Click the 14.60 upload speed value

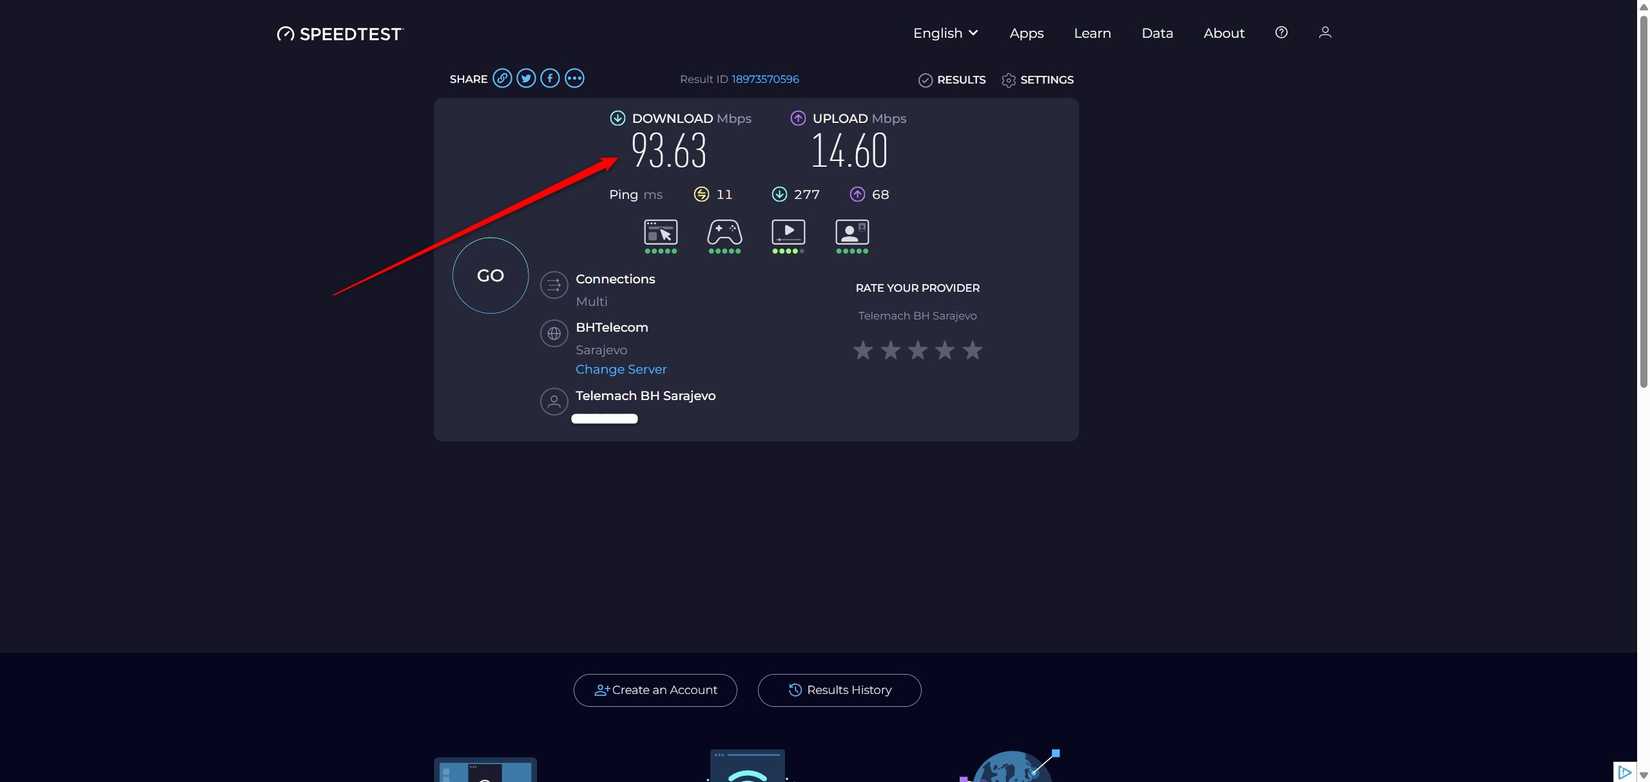(849, 151)
